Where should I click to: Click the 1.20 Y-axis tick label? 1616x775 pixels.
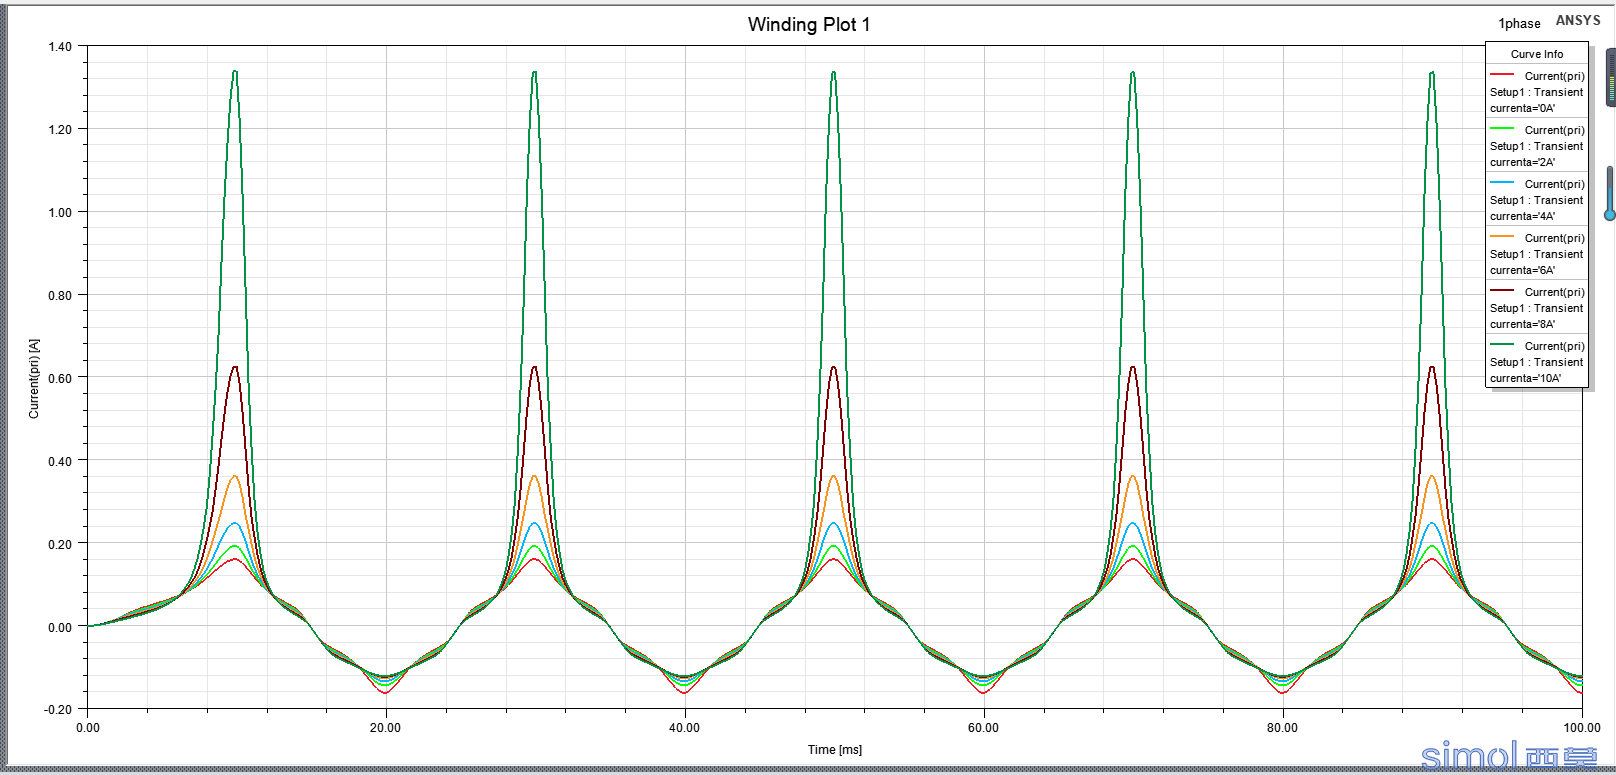coord(60,130)
